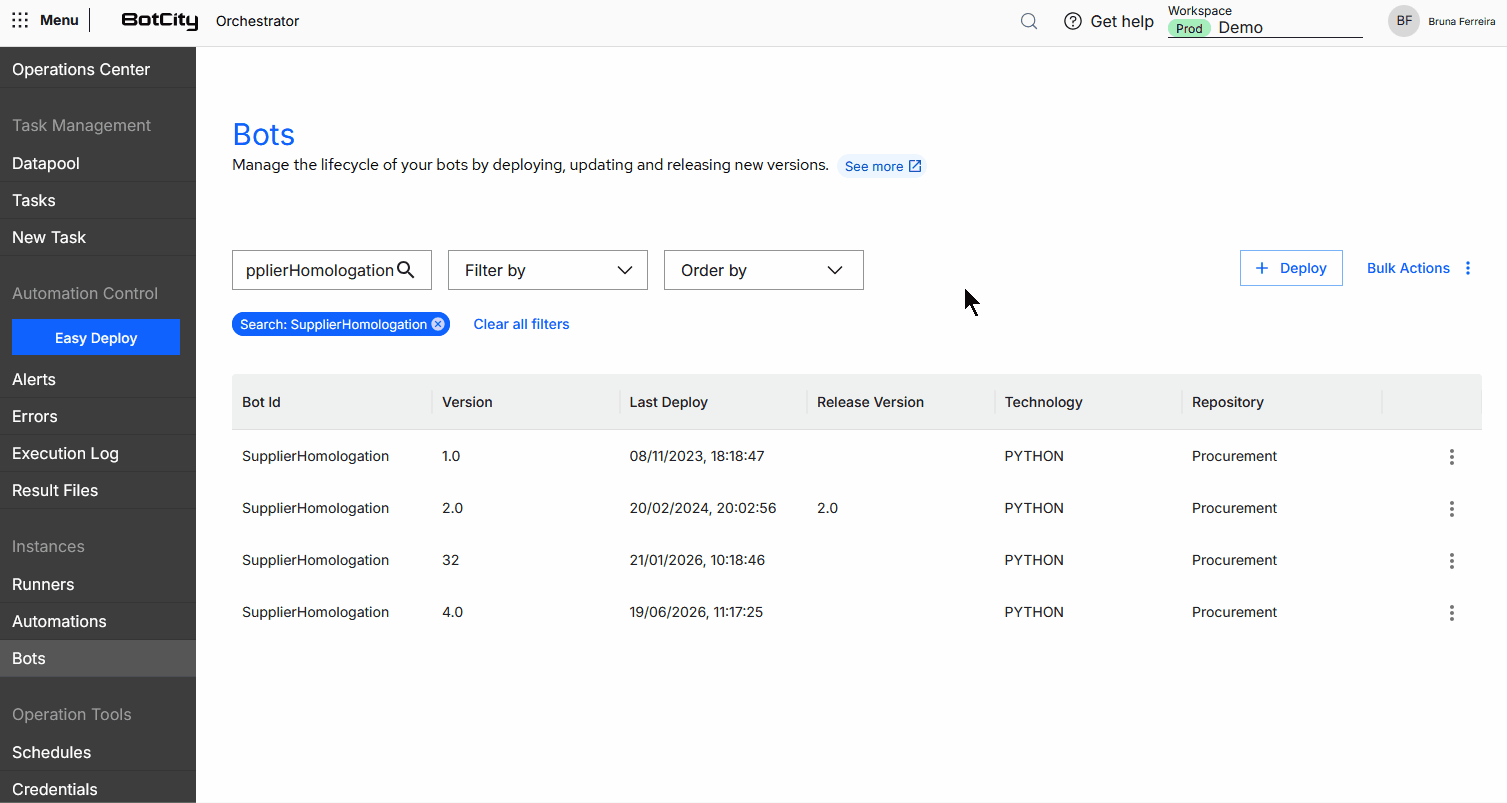Click the BF user avatar
1507x803 pixels.
pyautogui.click(x=1404, y=21)
